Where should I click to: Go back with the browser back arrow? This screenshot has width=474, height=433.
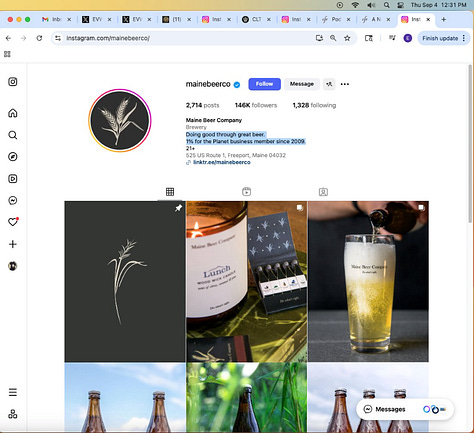(x=8, y=38)
